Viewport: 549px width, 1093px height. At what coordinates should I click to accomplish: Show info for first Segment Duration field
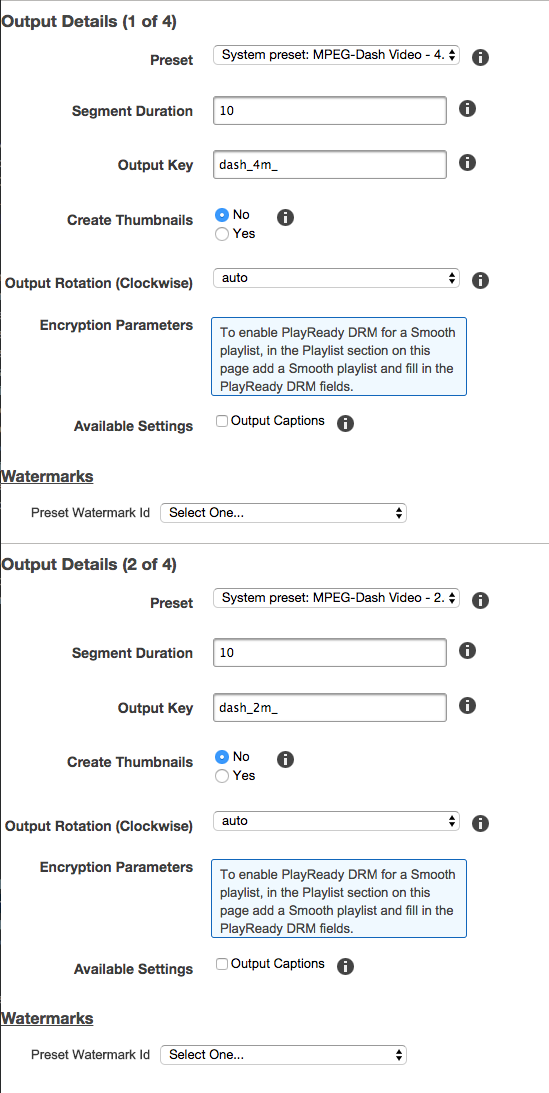(x=467, y=109)
